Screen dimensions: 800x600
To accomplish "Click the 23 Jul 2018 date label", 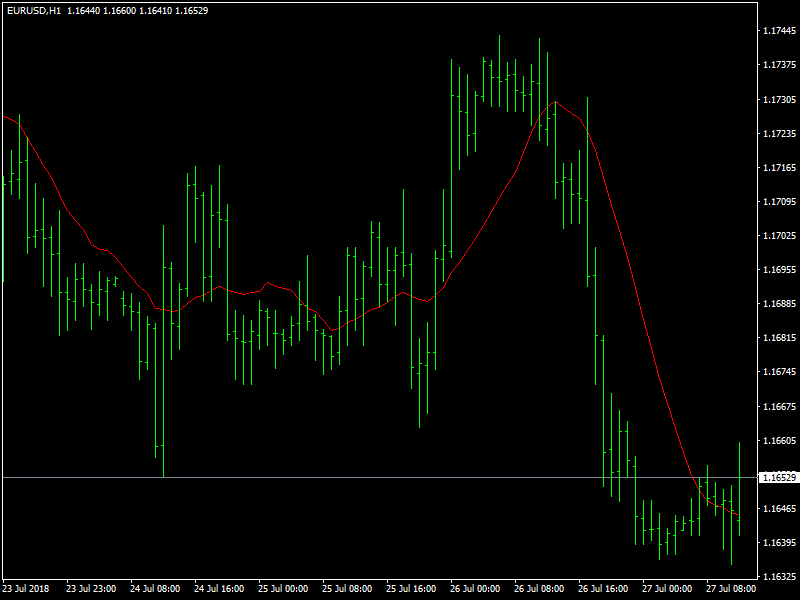I will point(27,588).
